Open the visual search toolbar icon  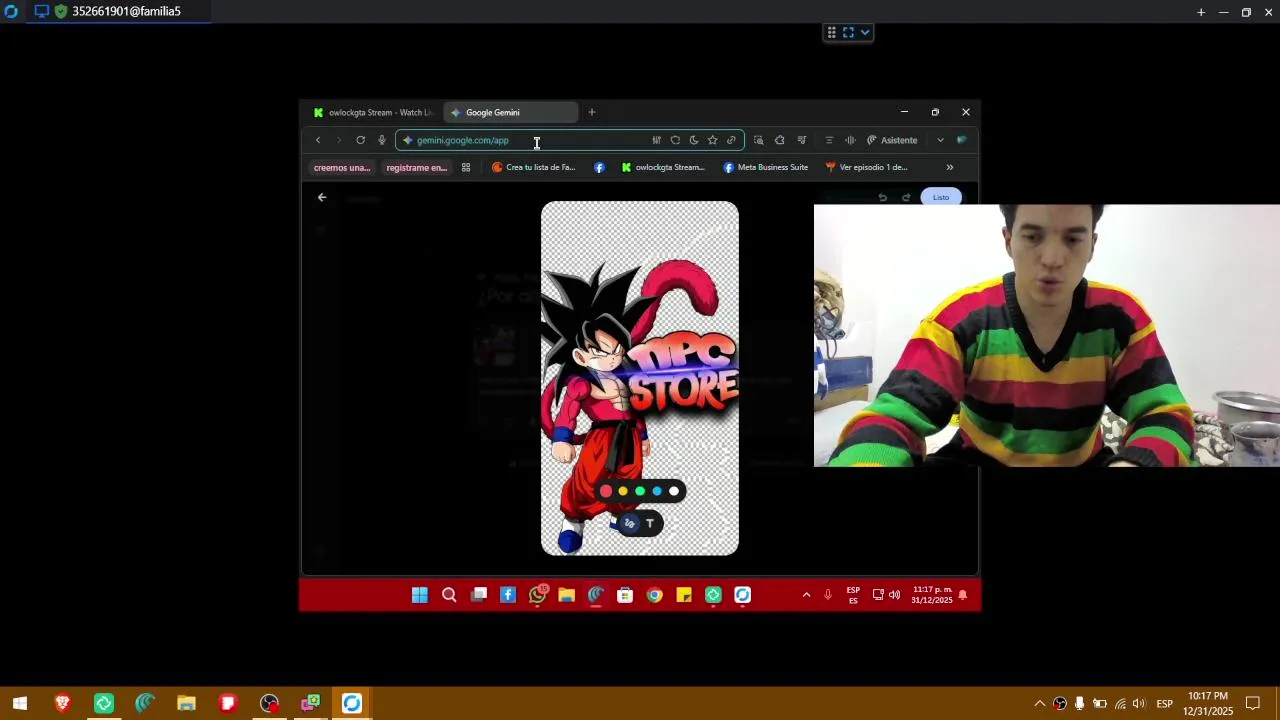point(758,140)
